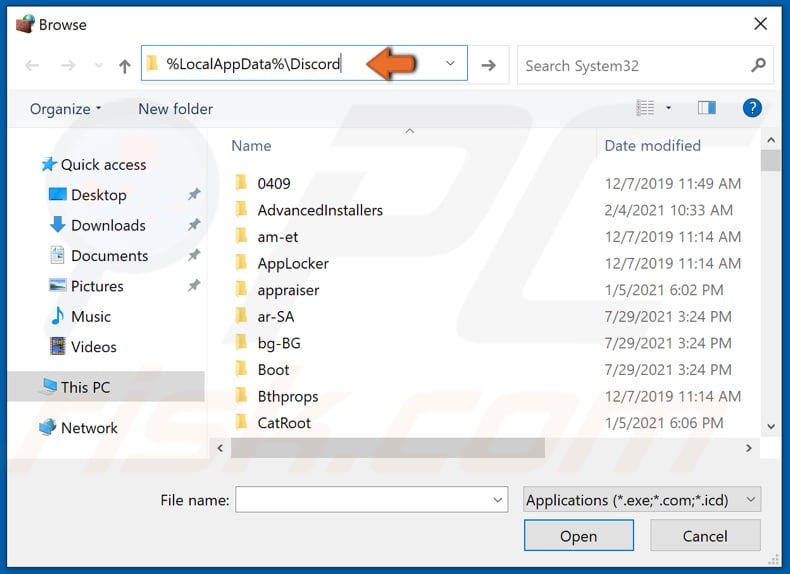Click the folder icon next to ar-SA

click(242, 316)
